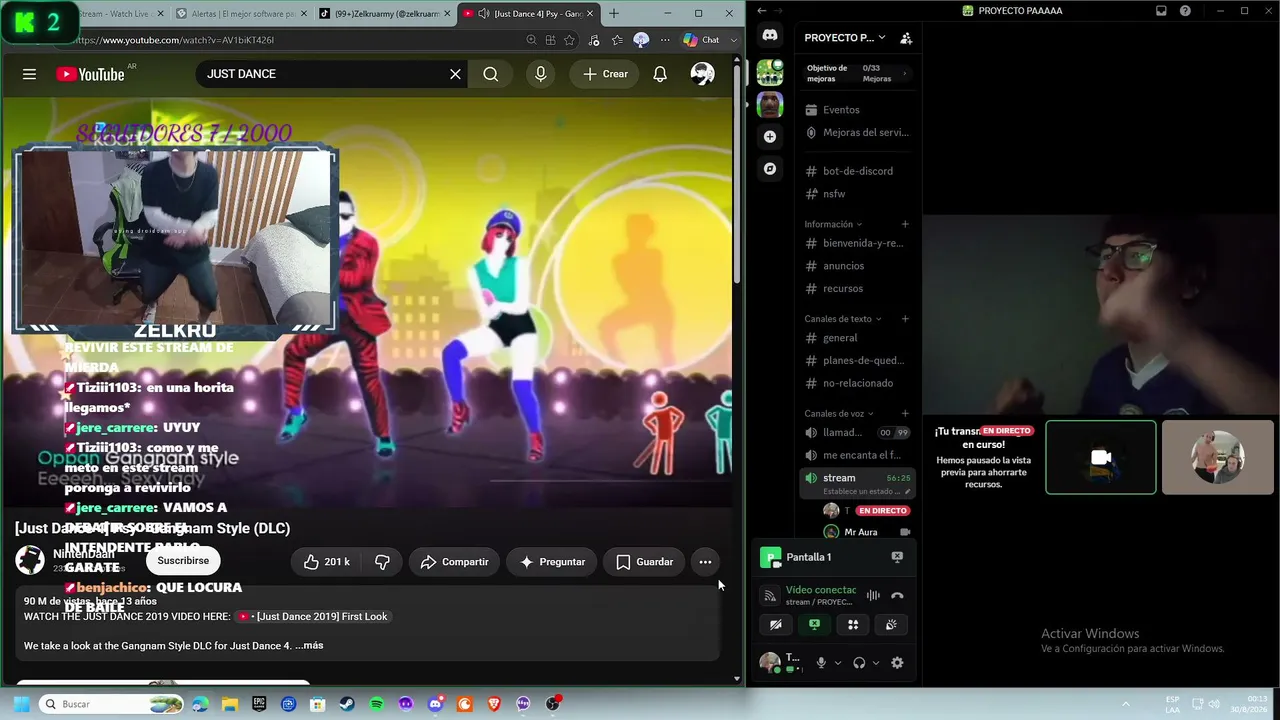Image resolution: width=1280 pixels, height=720 pixels.
Task: Open headphone output options chevron
Action: tap(876, 663)
